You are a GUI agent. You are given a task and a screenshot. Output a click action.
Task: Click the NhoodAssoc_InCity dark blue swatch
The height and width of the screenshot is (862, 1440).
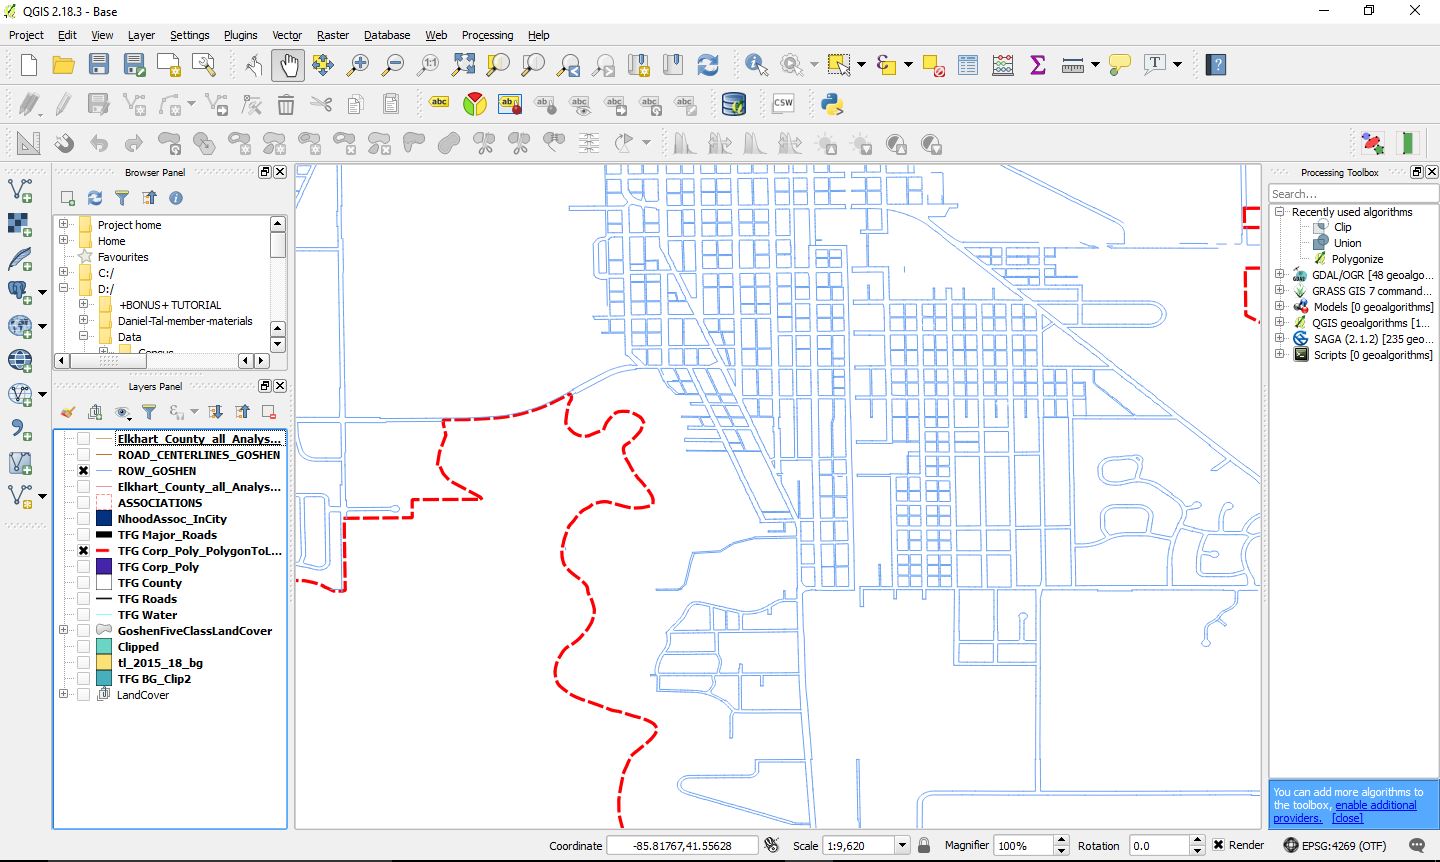[x=103, y=519]
